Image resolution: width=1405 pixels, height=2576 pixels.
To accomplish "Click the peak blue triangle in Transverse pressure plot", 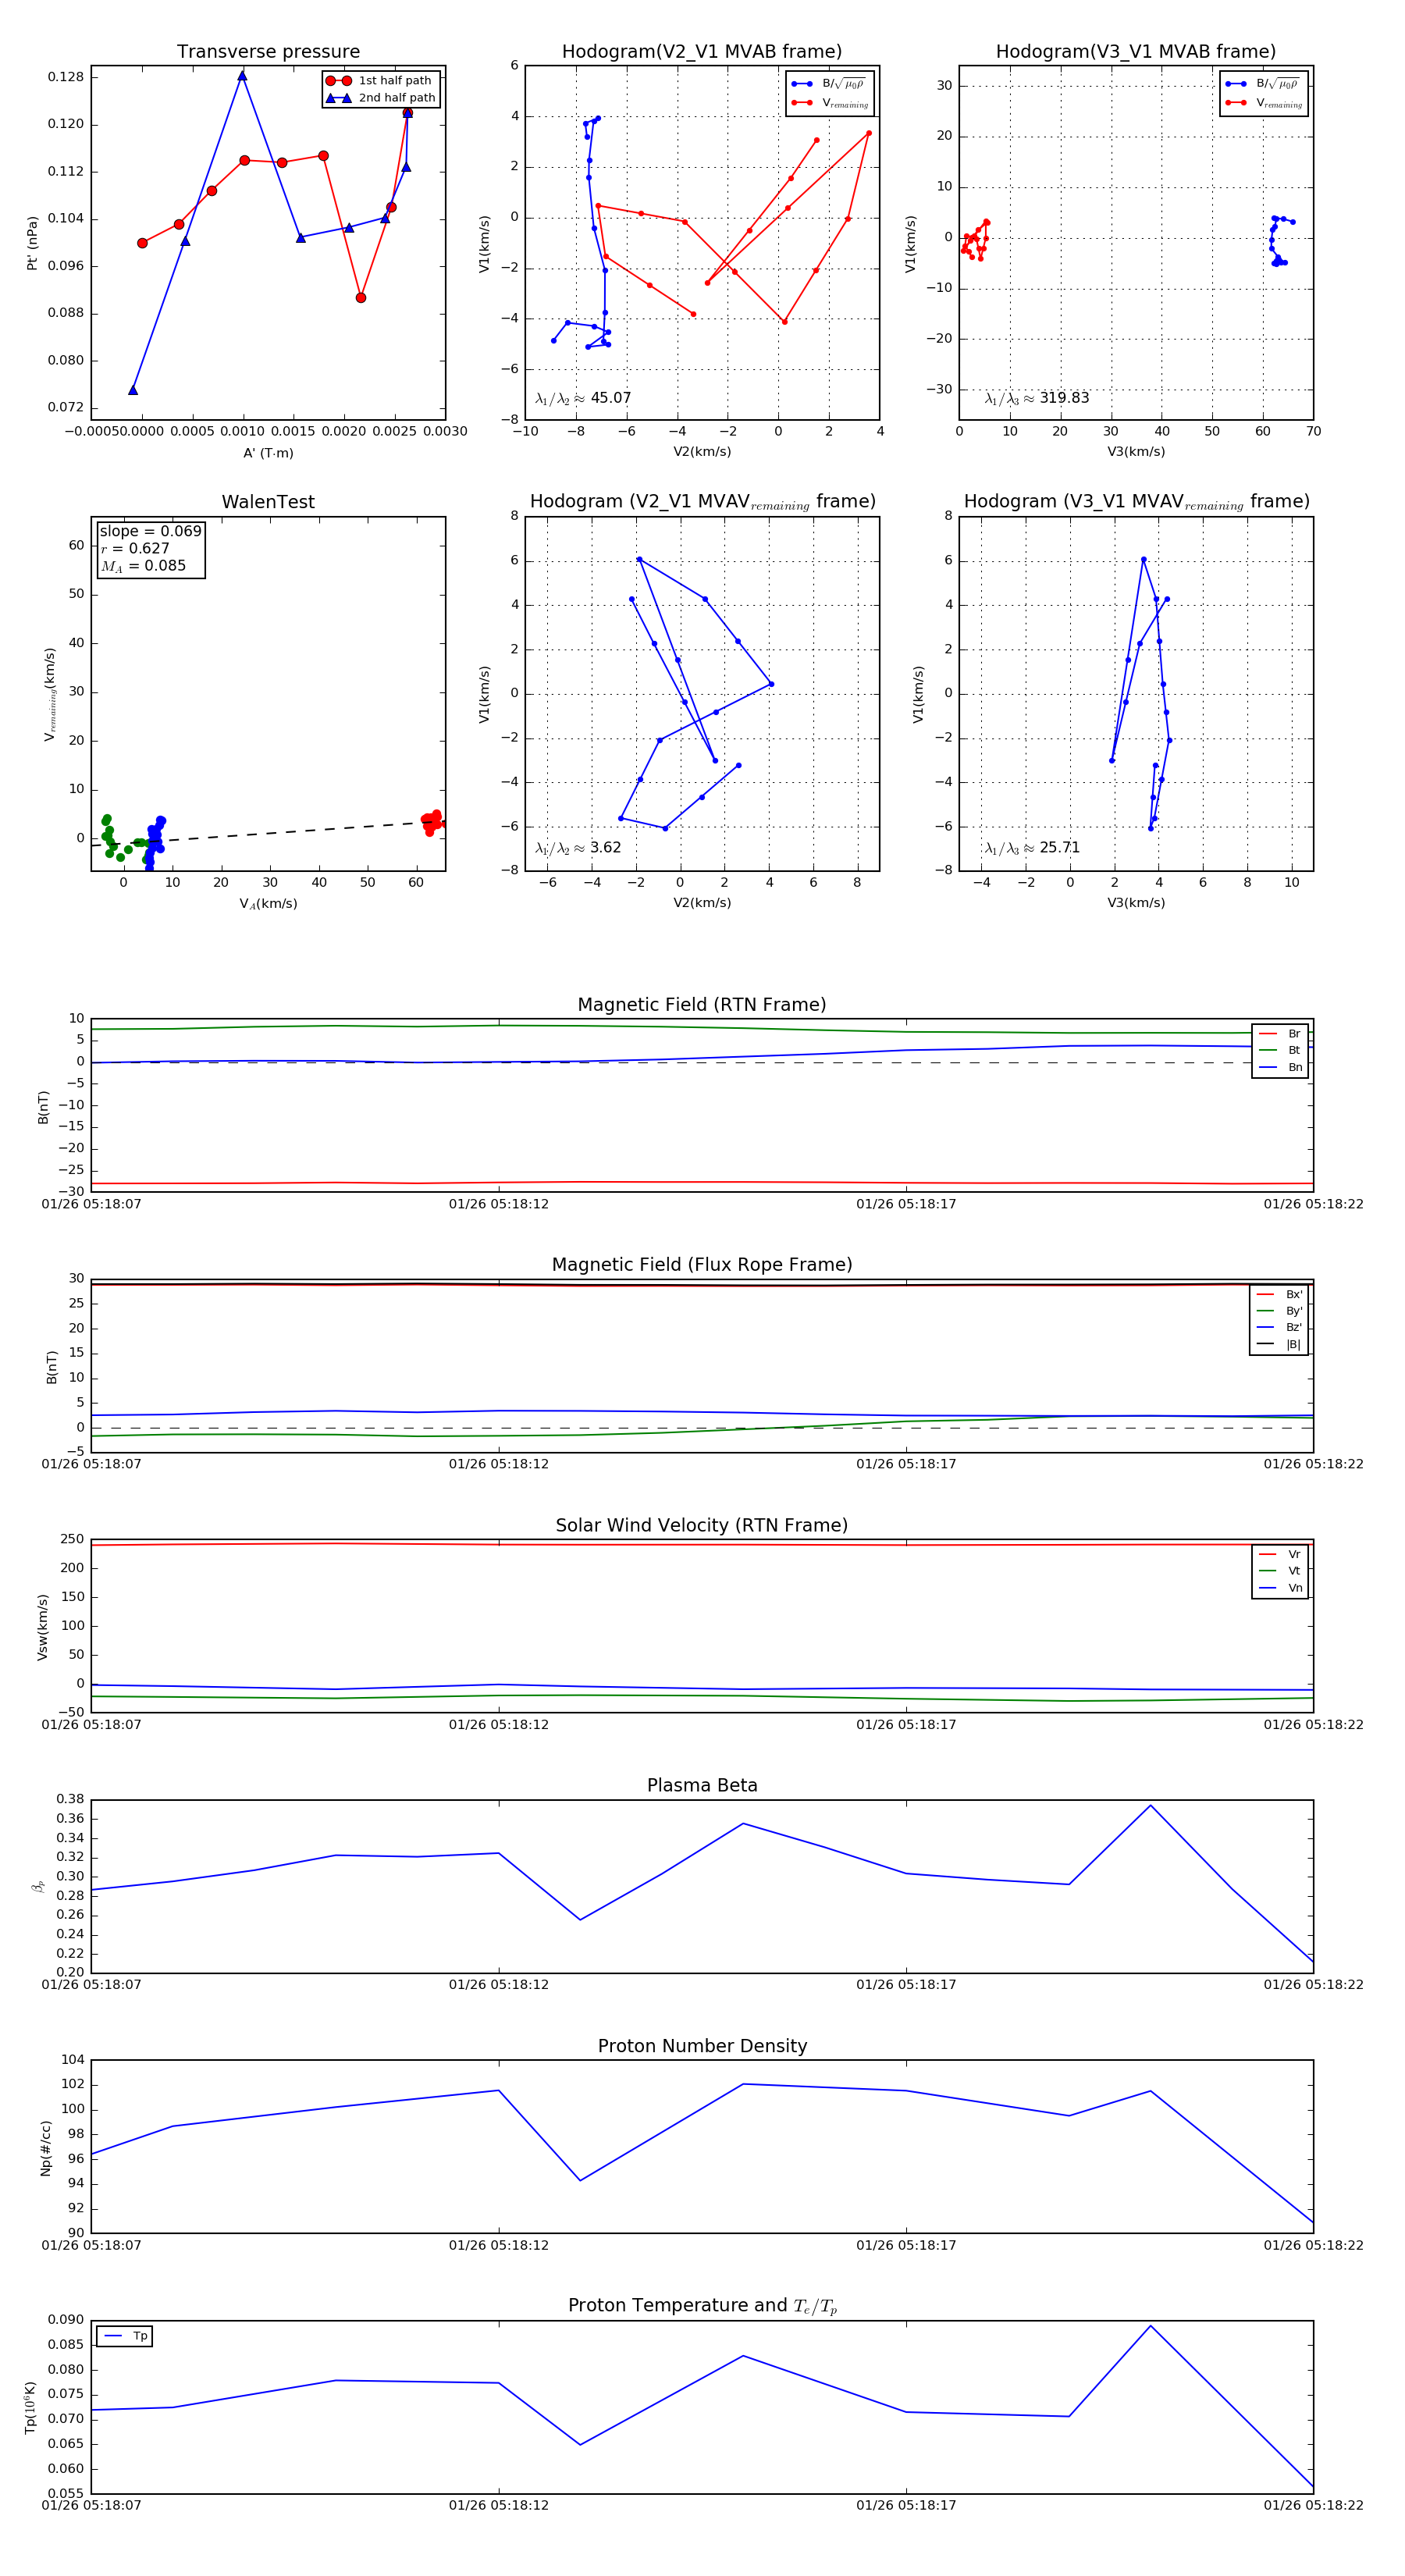I will (242, 76).
